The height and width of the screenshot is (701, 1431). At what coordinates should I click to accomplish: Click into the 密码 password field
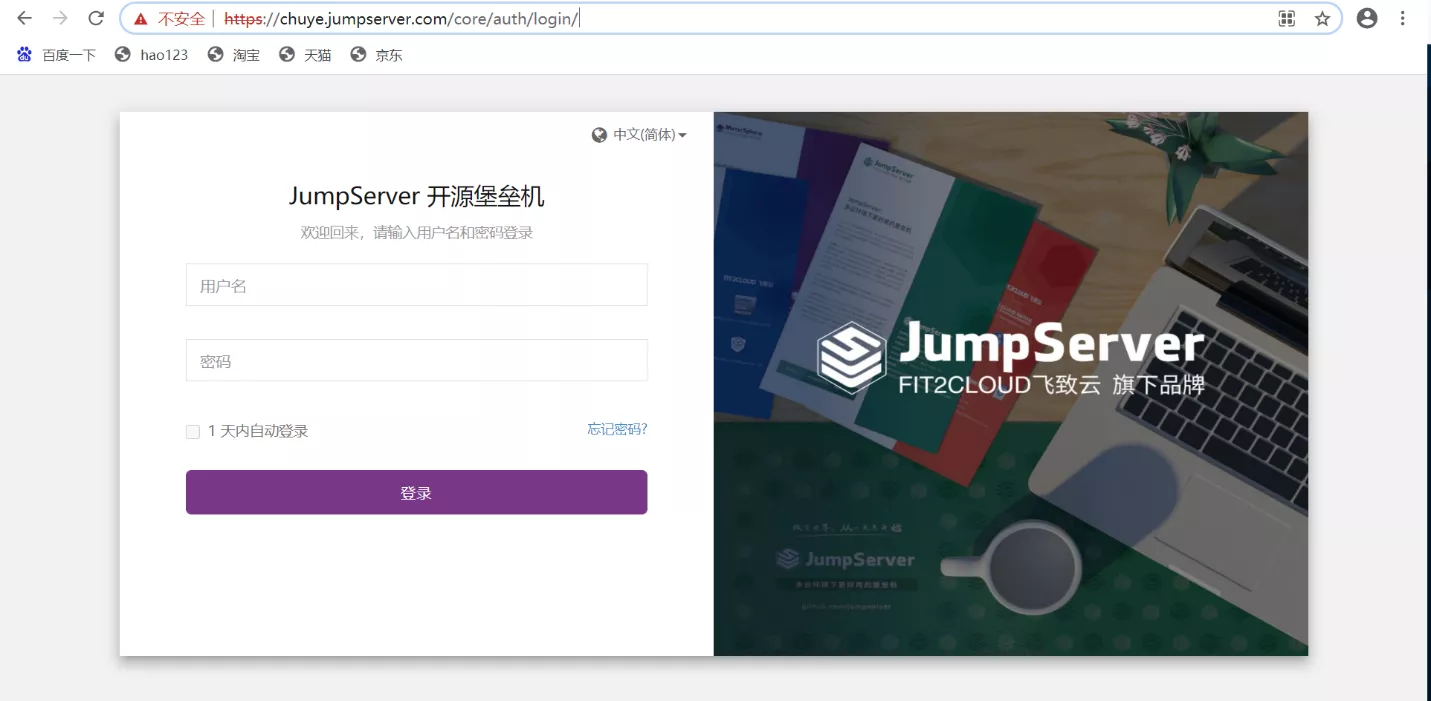pos(416,360)
